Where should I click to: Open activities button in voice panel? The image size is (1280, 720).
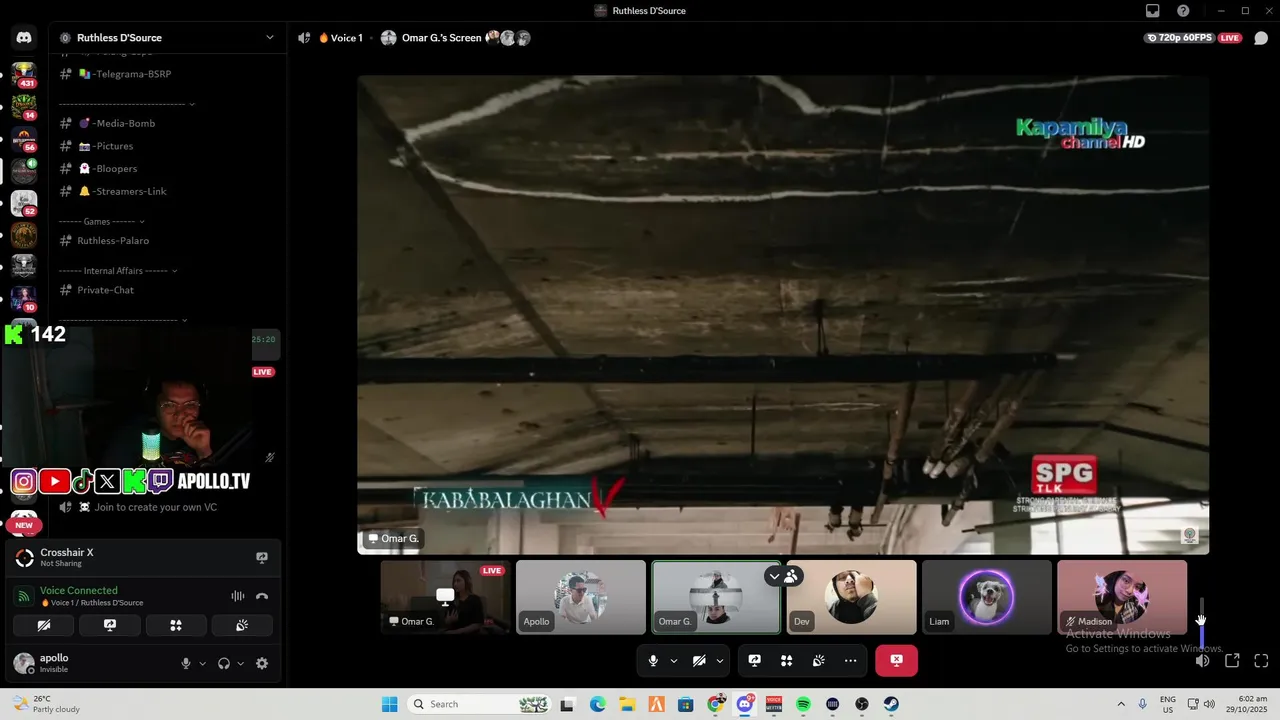click(x=176, y=625)
